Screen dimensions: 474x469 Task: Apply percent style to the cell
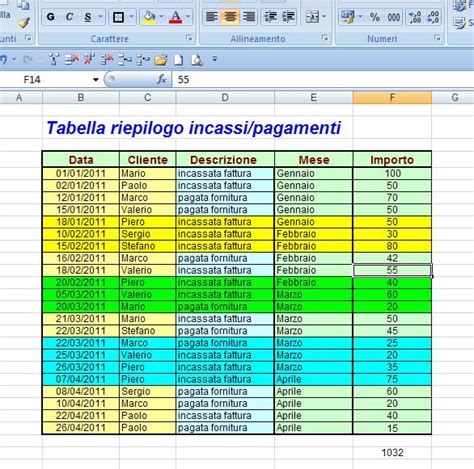(375, 17)
